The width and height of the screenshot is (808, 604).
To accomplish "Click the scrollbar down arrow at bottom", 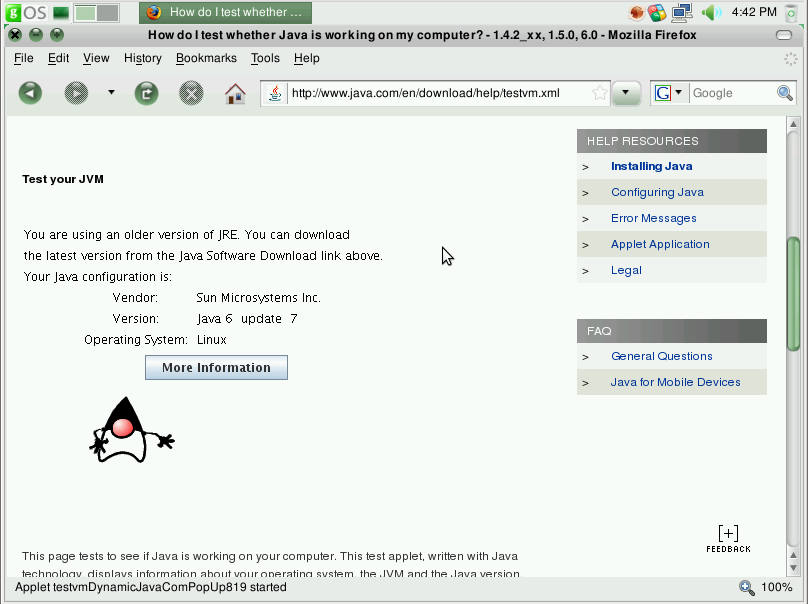I will point(793,567).
